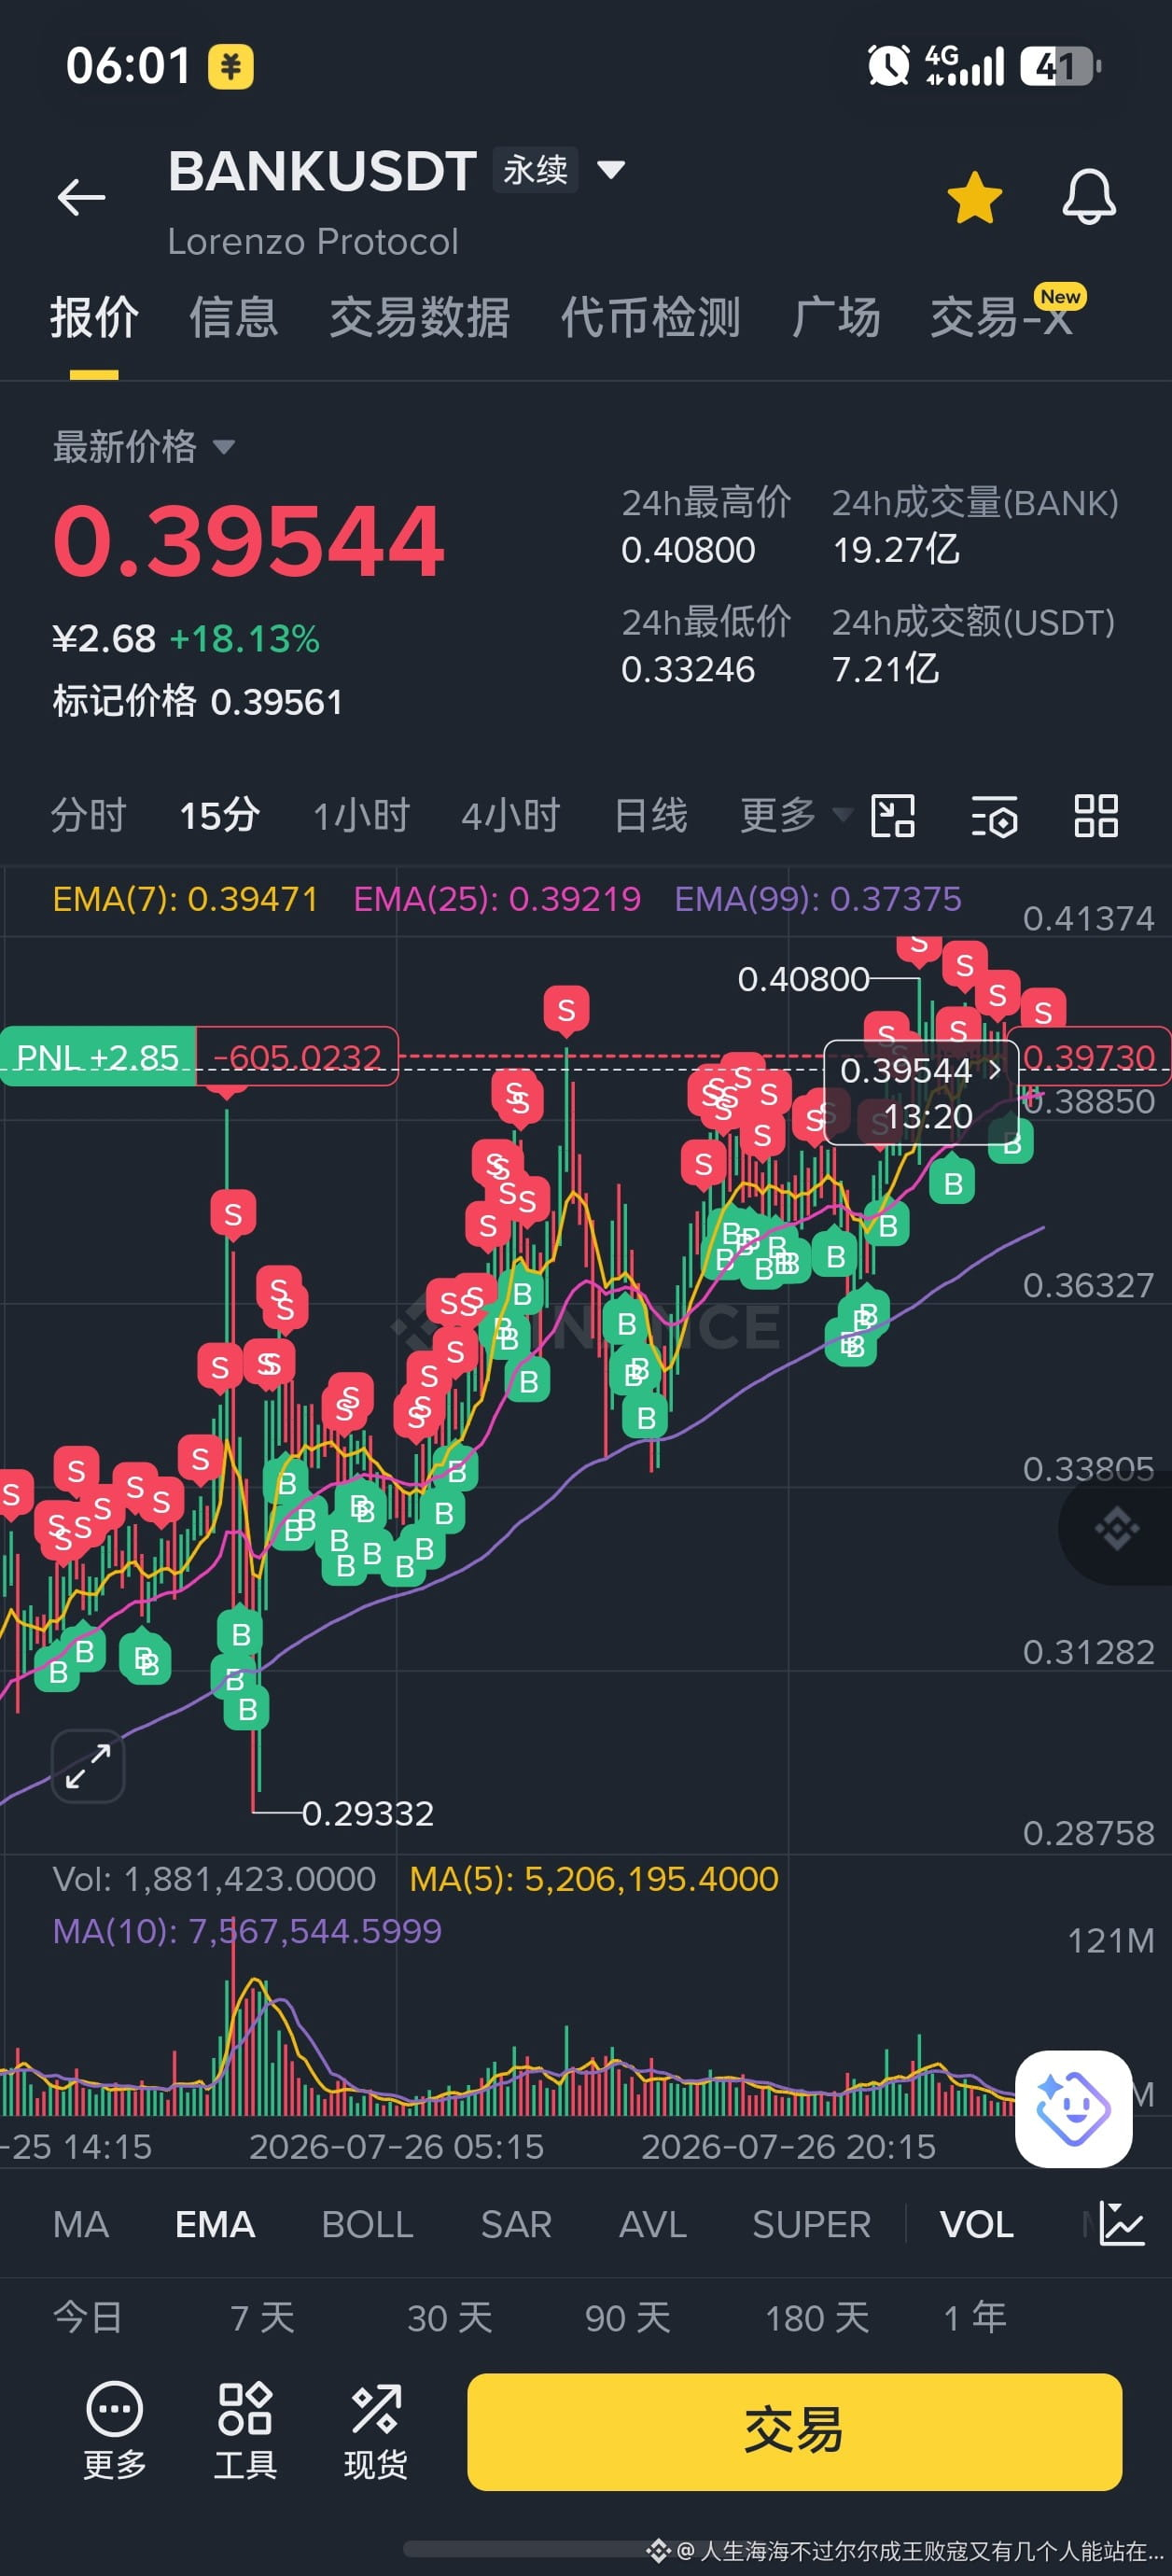Toggle SAR indicator
Viewport: 1172px width, 2576px height.
pyautogui.click(x=516, y=2223)
